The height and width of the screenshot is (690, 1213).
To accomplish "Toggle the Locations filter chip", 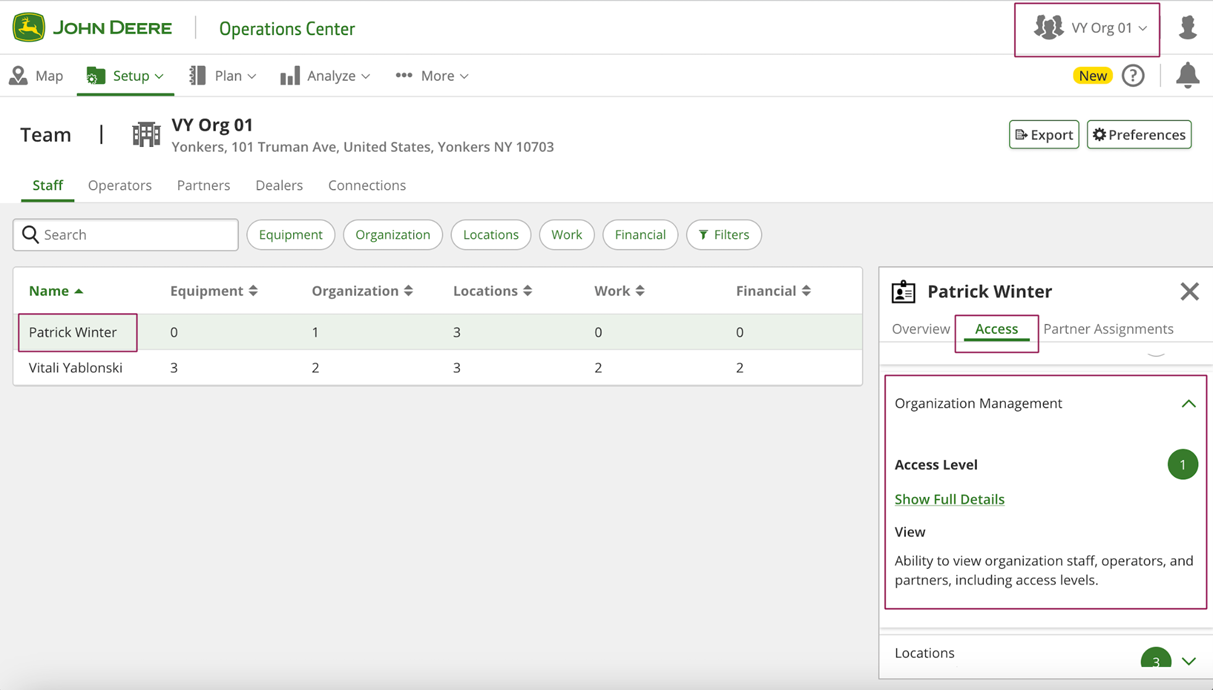I will [x=490, y=235].
